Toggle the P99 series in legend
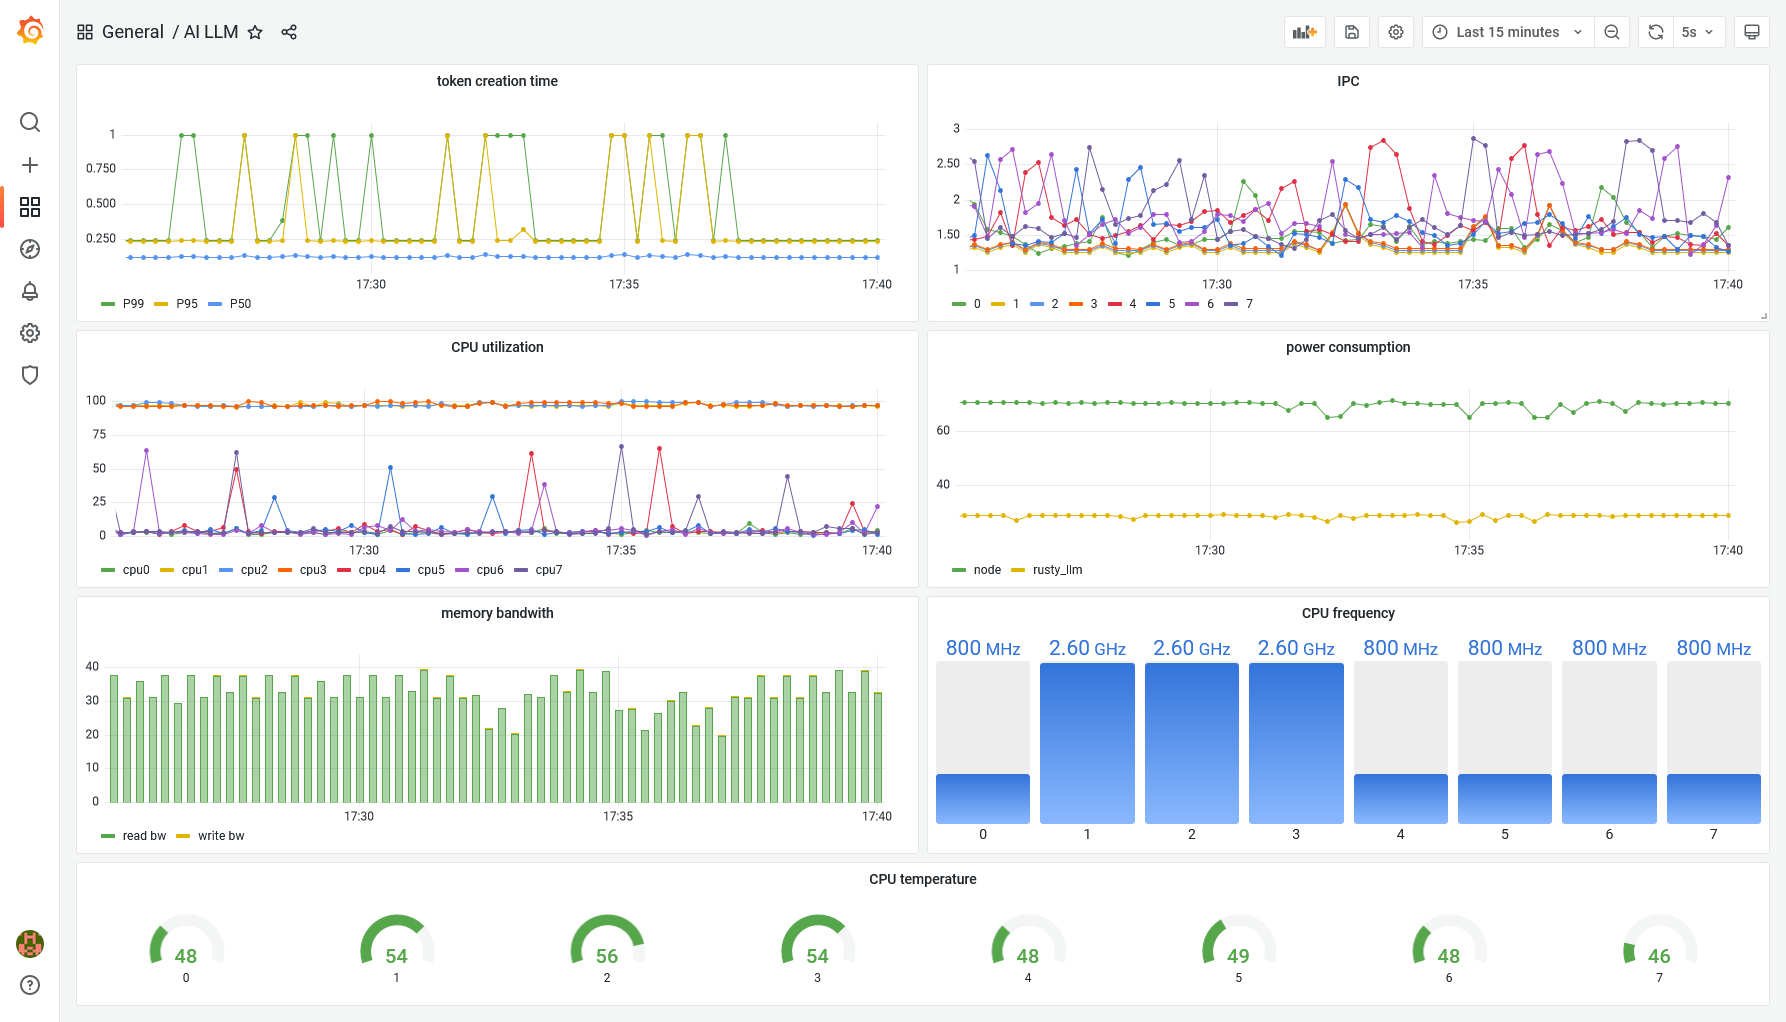Screen dimensions: 1786x1022 pos(133,304)
